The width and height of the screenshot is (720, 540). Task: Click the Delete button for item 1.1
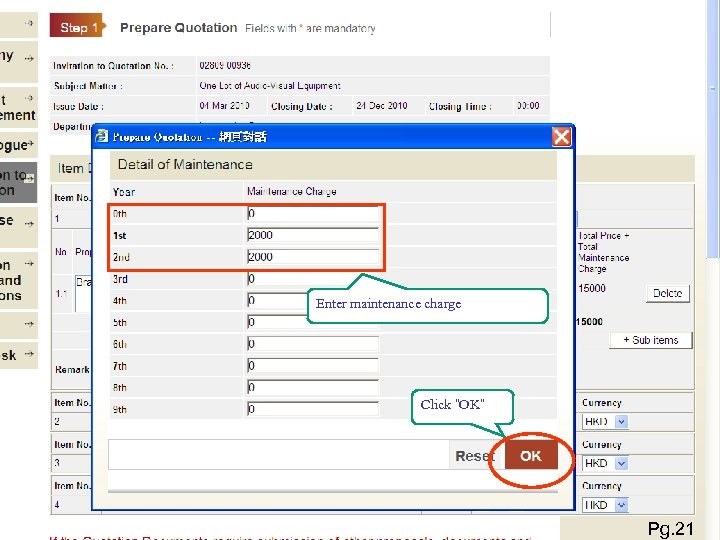(x=668, y=293)
